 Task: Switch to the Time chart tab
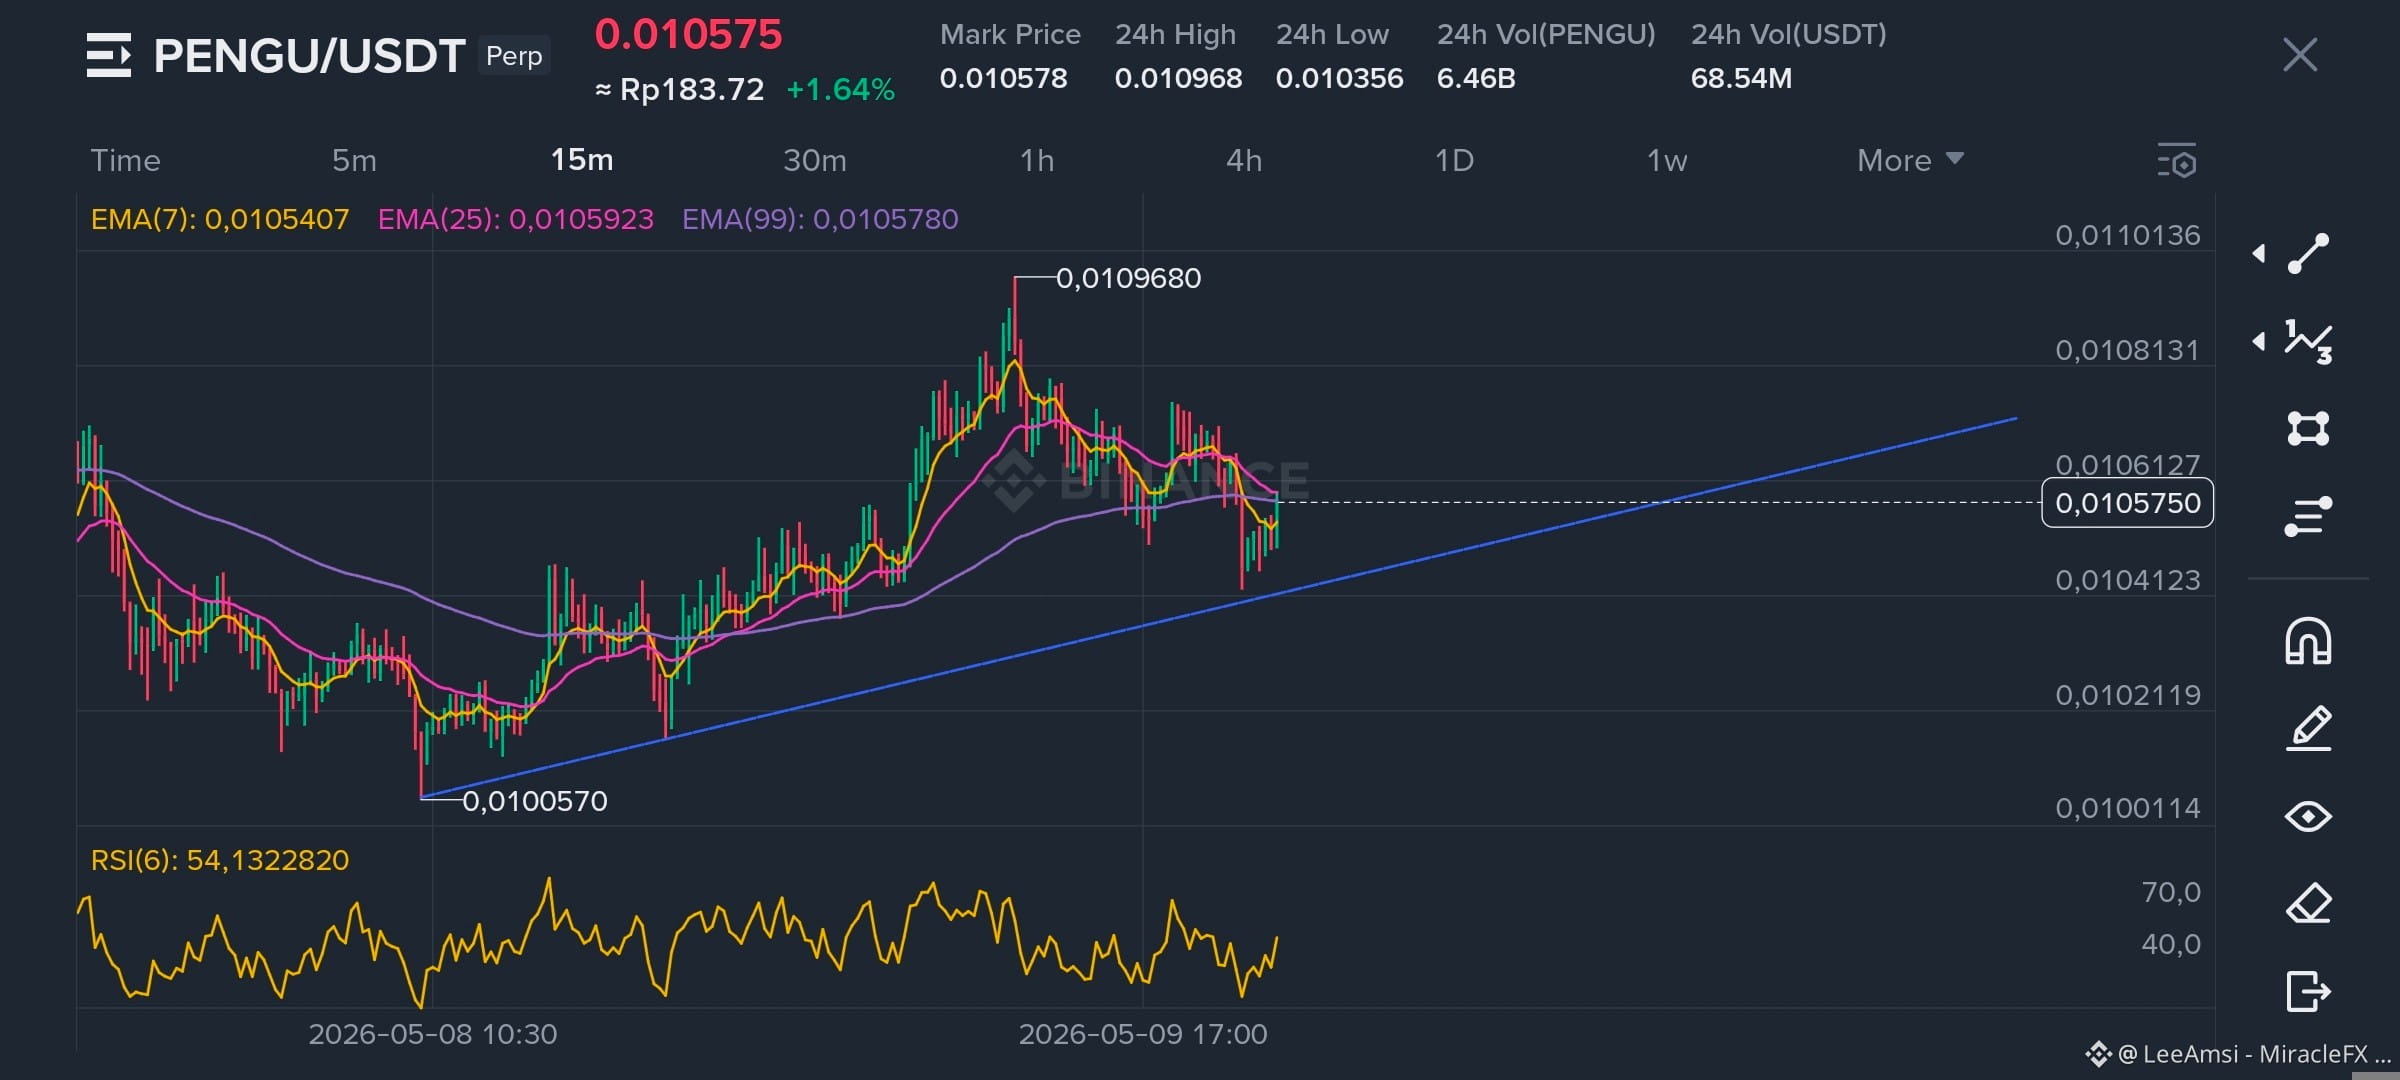(125, 160)
